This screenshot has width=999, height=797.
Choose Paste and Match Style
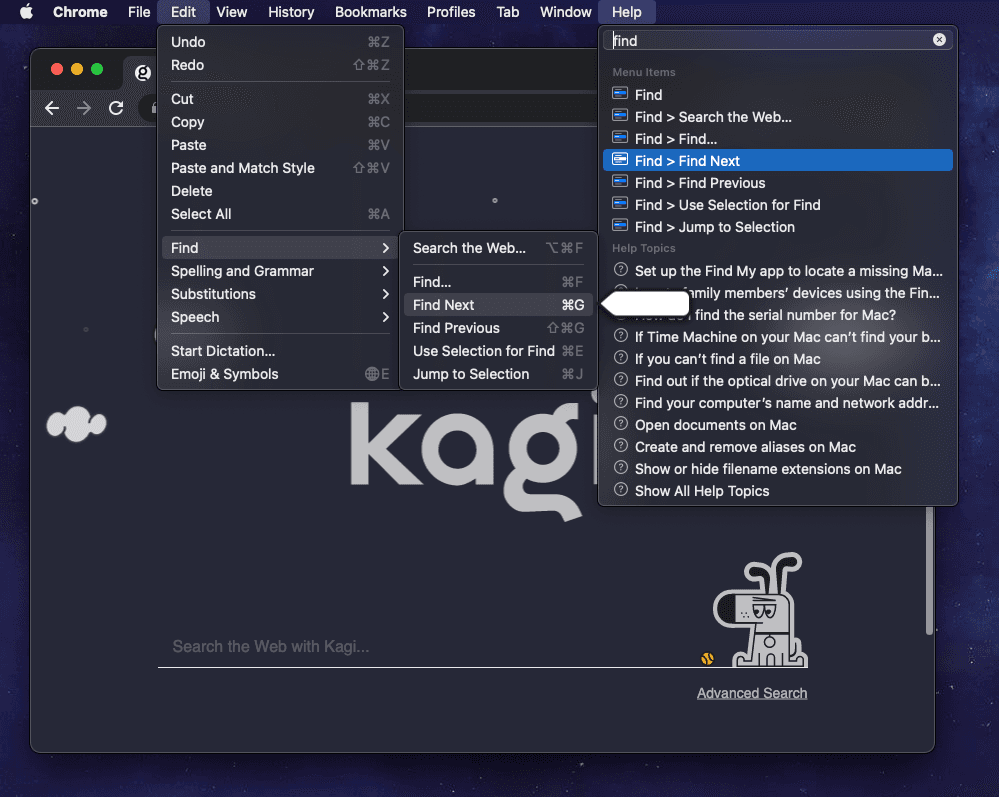coord(280,168)
